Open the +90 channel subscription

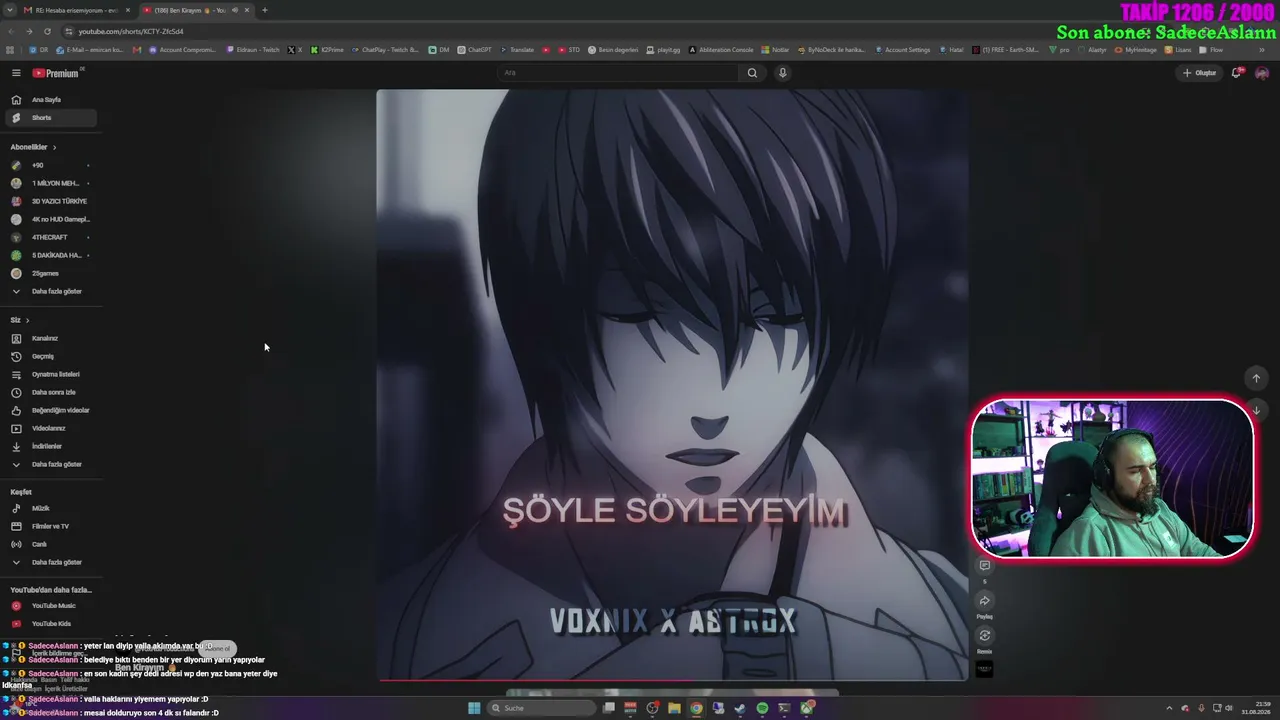click(51, 165)
